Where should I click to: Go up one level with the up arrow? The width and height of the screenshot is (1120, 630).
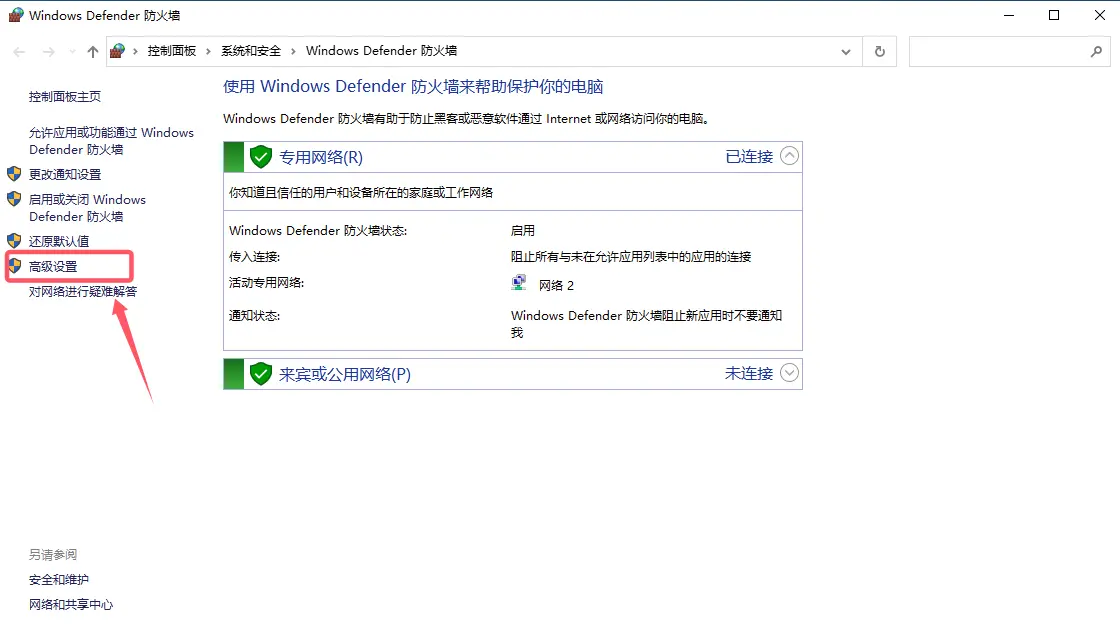[93, 51]
